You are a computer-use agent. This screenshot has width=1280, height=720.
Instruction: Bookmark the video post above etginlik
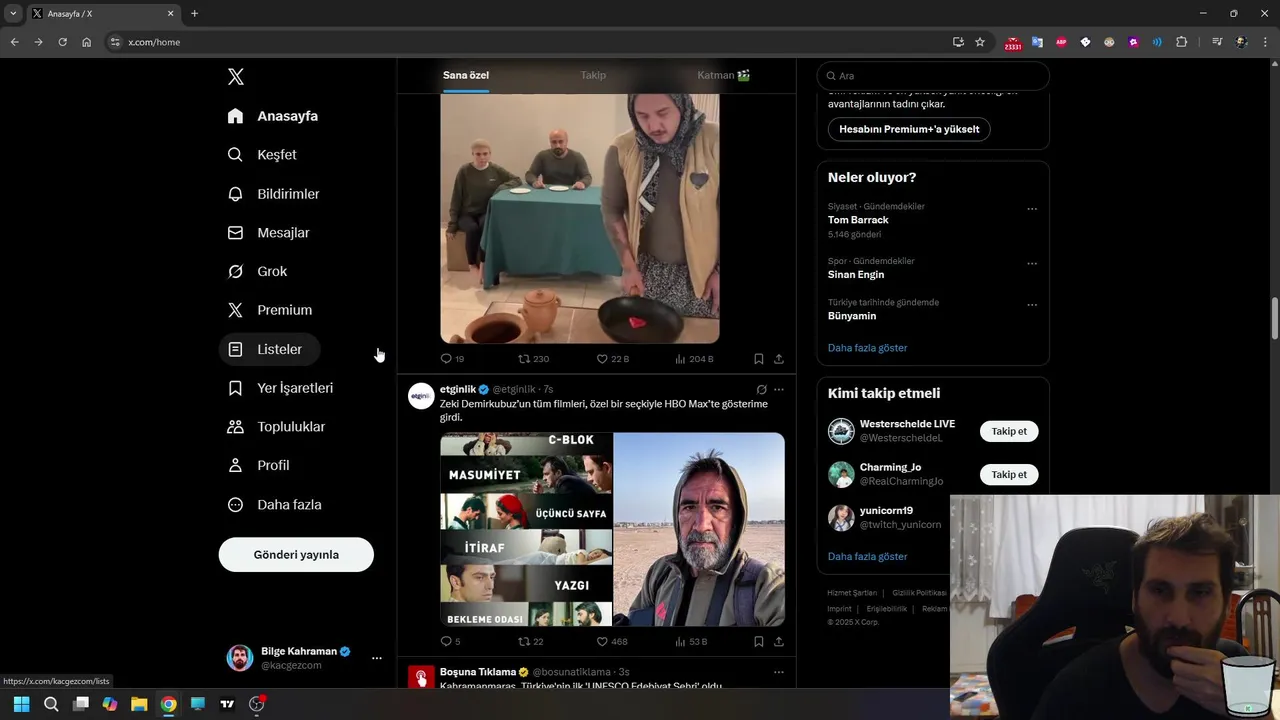pyautogui.click(x=759, y=359)
